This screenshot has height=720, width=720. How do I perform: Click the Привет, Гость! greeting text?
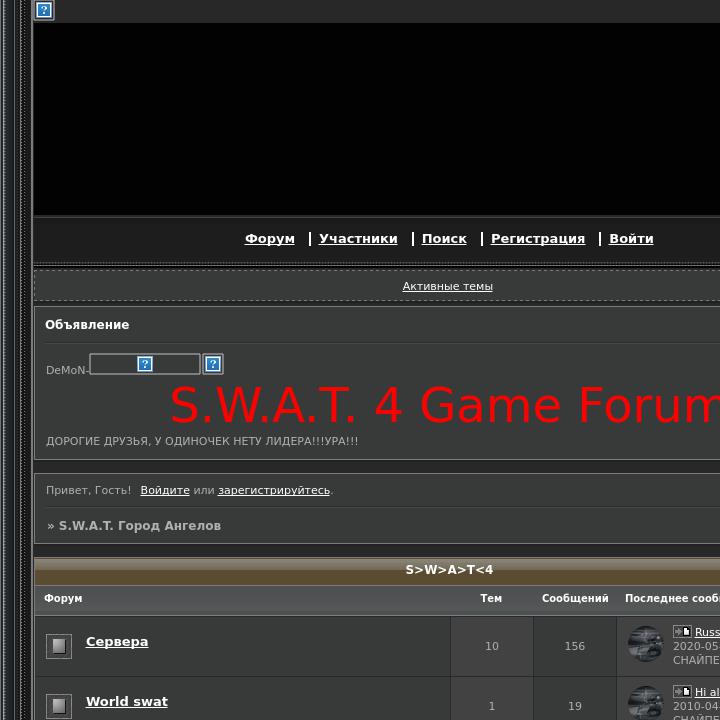89,490
